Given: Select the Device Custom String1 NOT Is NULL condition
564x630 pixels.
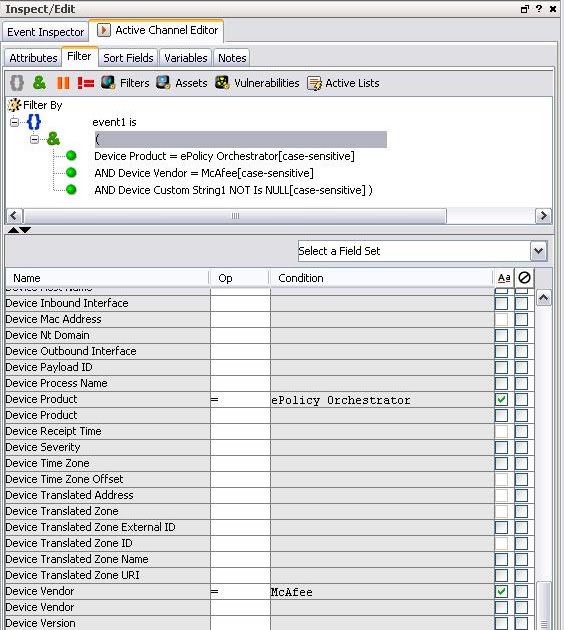Looking at the screenshot, I should [x=233, y=190].
